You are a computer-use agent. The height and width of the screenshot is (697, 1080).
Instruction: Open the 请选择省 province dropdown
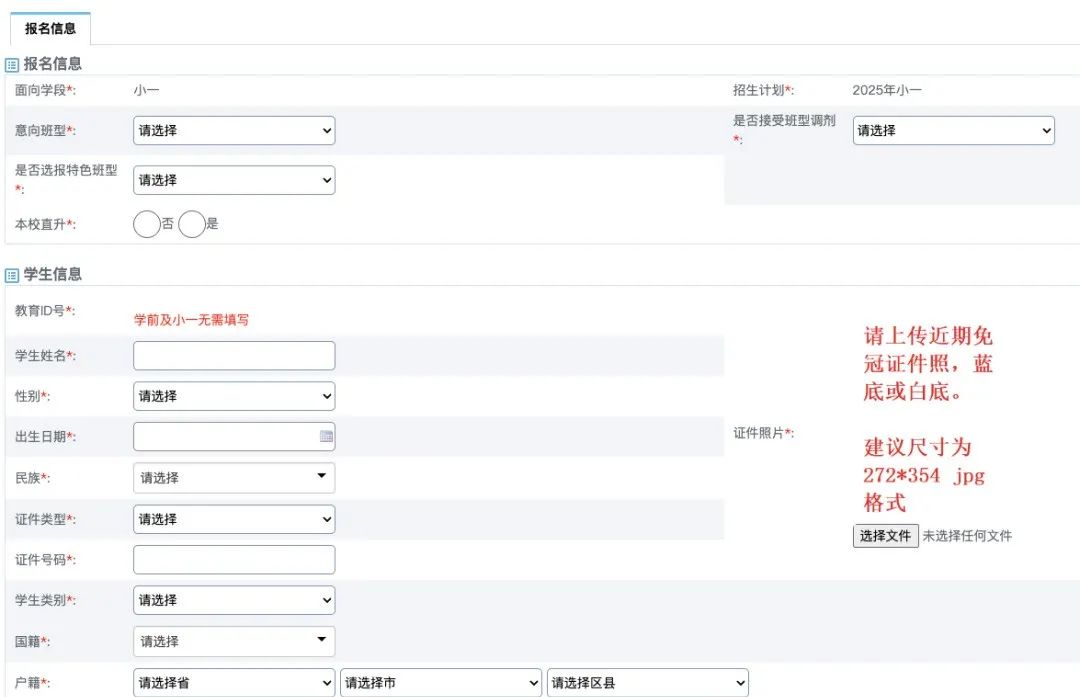[234, 684]
